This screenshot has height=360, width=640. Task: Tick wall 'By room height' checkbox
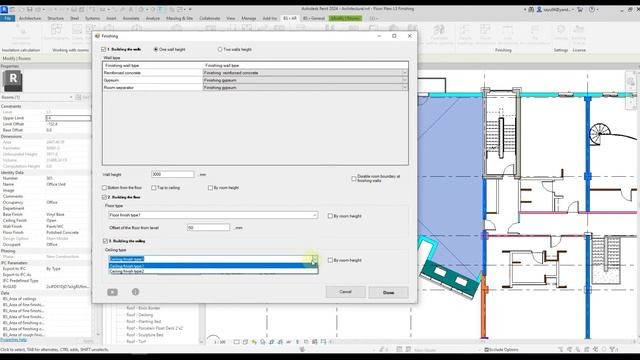[x=210, y=188]
